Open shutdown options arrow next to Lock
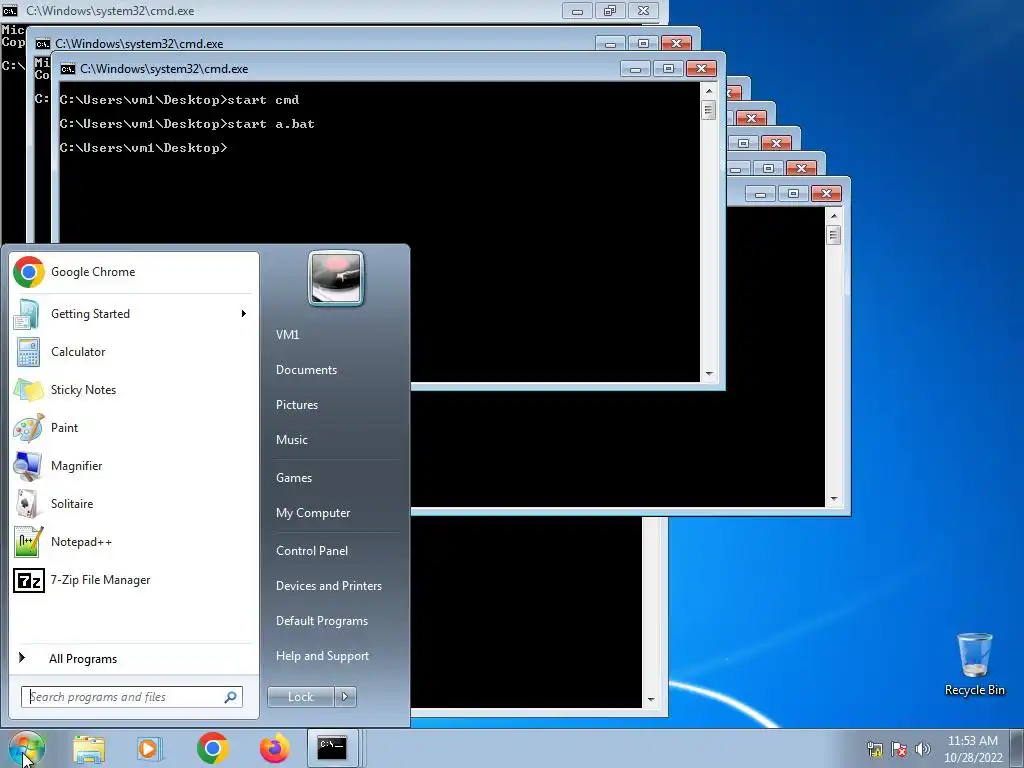The height and width of the screenshot is (768, 1024). coord(345,697)
